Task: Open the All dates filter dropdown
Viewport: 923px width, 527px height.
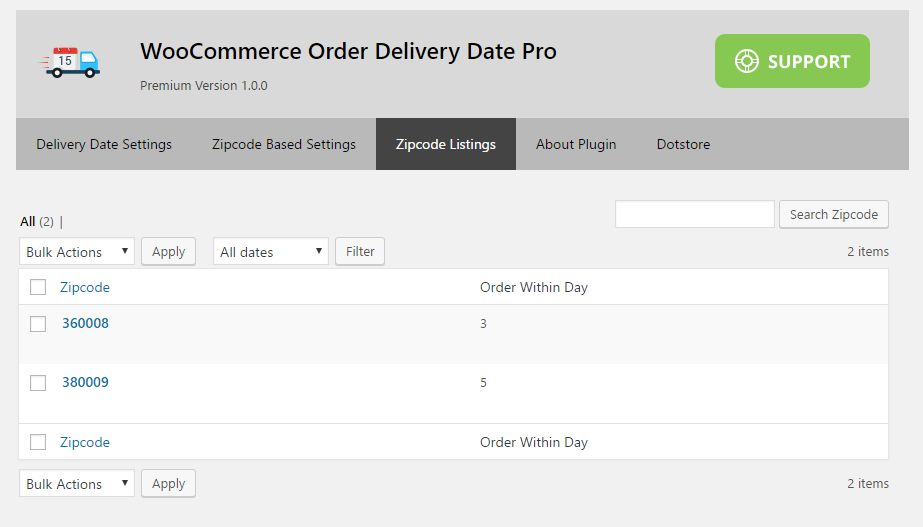Action: click(271, 252)
